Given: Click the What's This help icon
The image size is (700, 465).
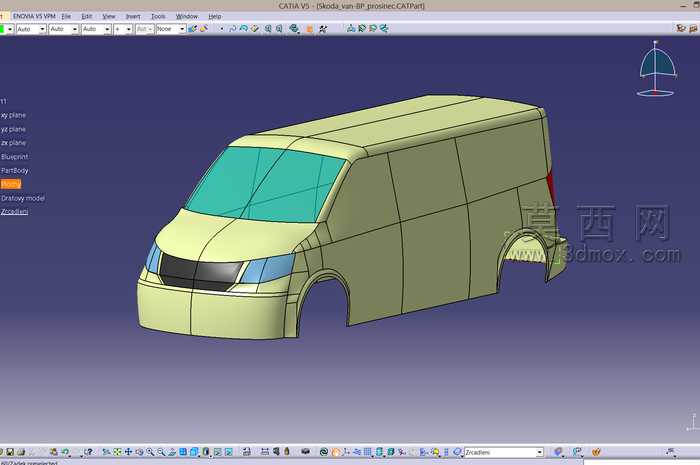Looking at the screenshot, I should click(x=89, y=452).
